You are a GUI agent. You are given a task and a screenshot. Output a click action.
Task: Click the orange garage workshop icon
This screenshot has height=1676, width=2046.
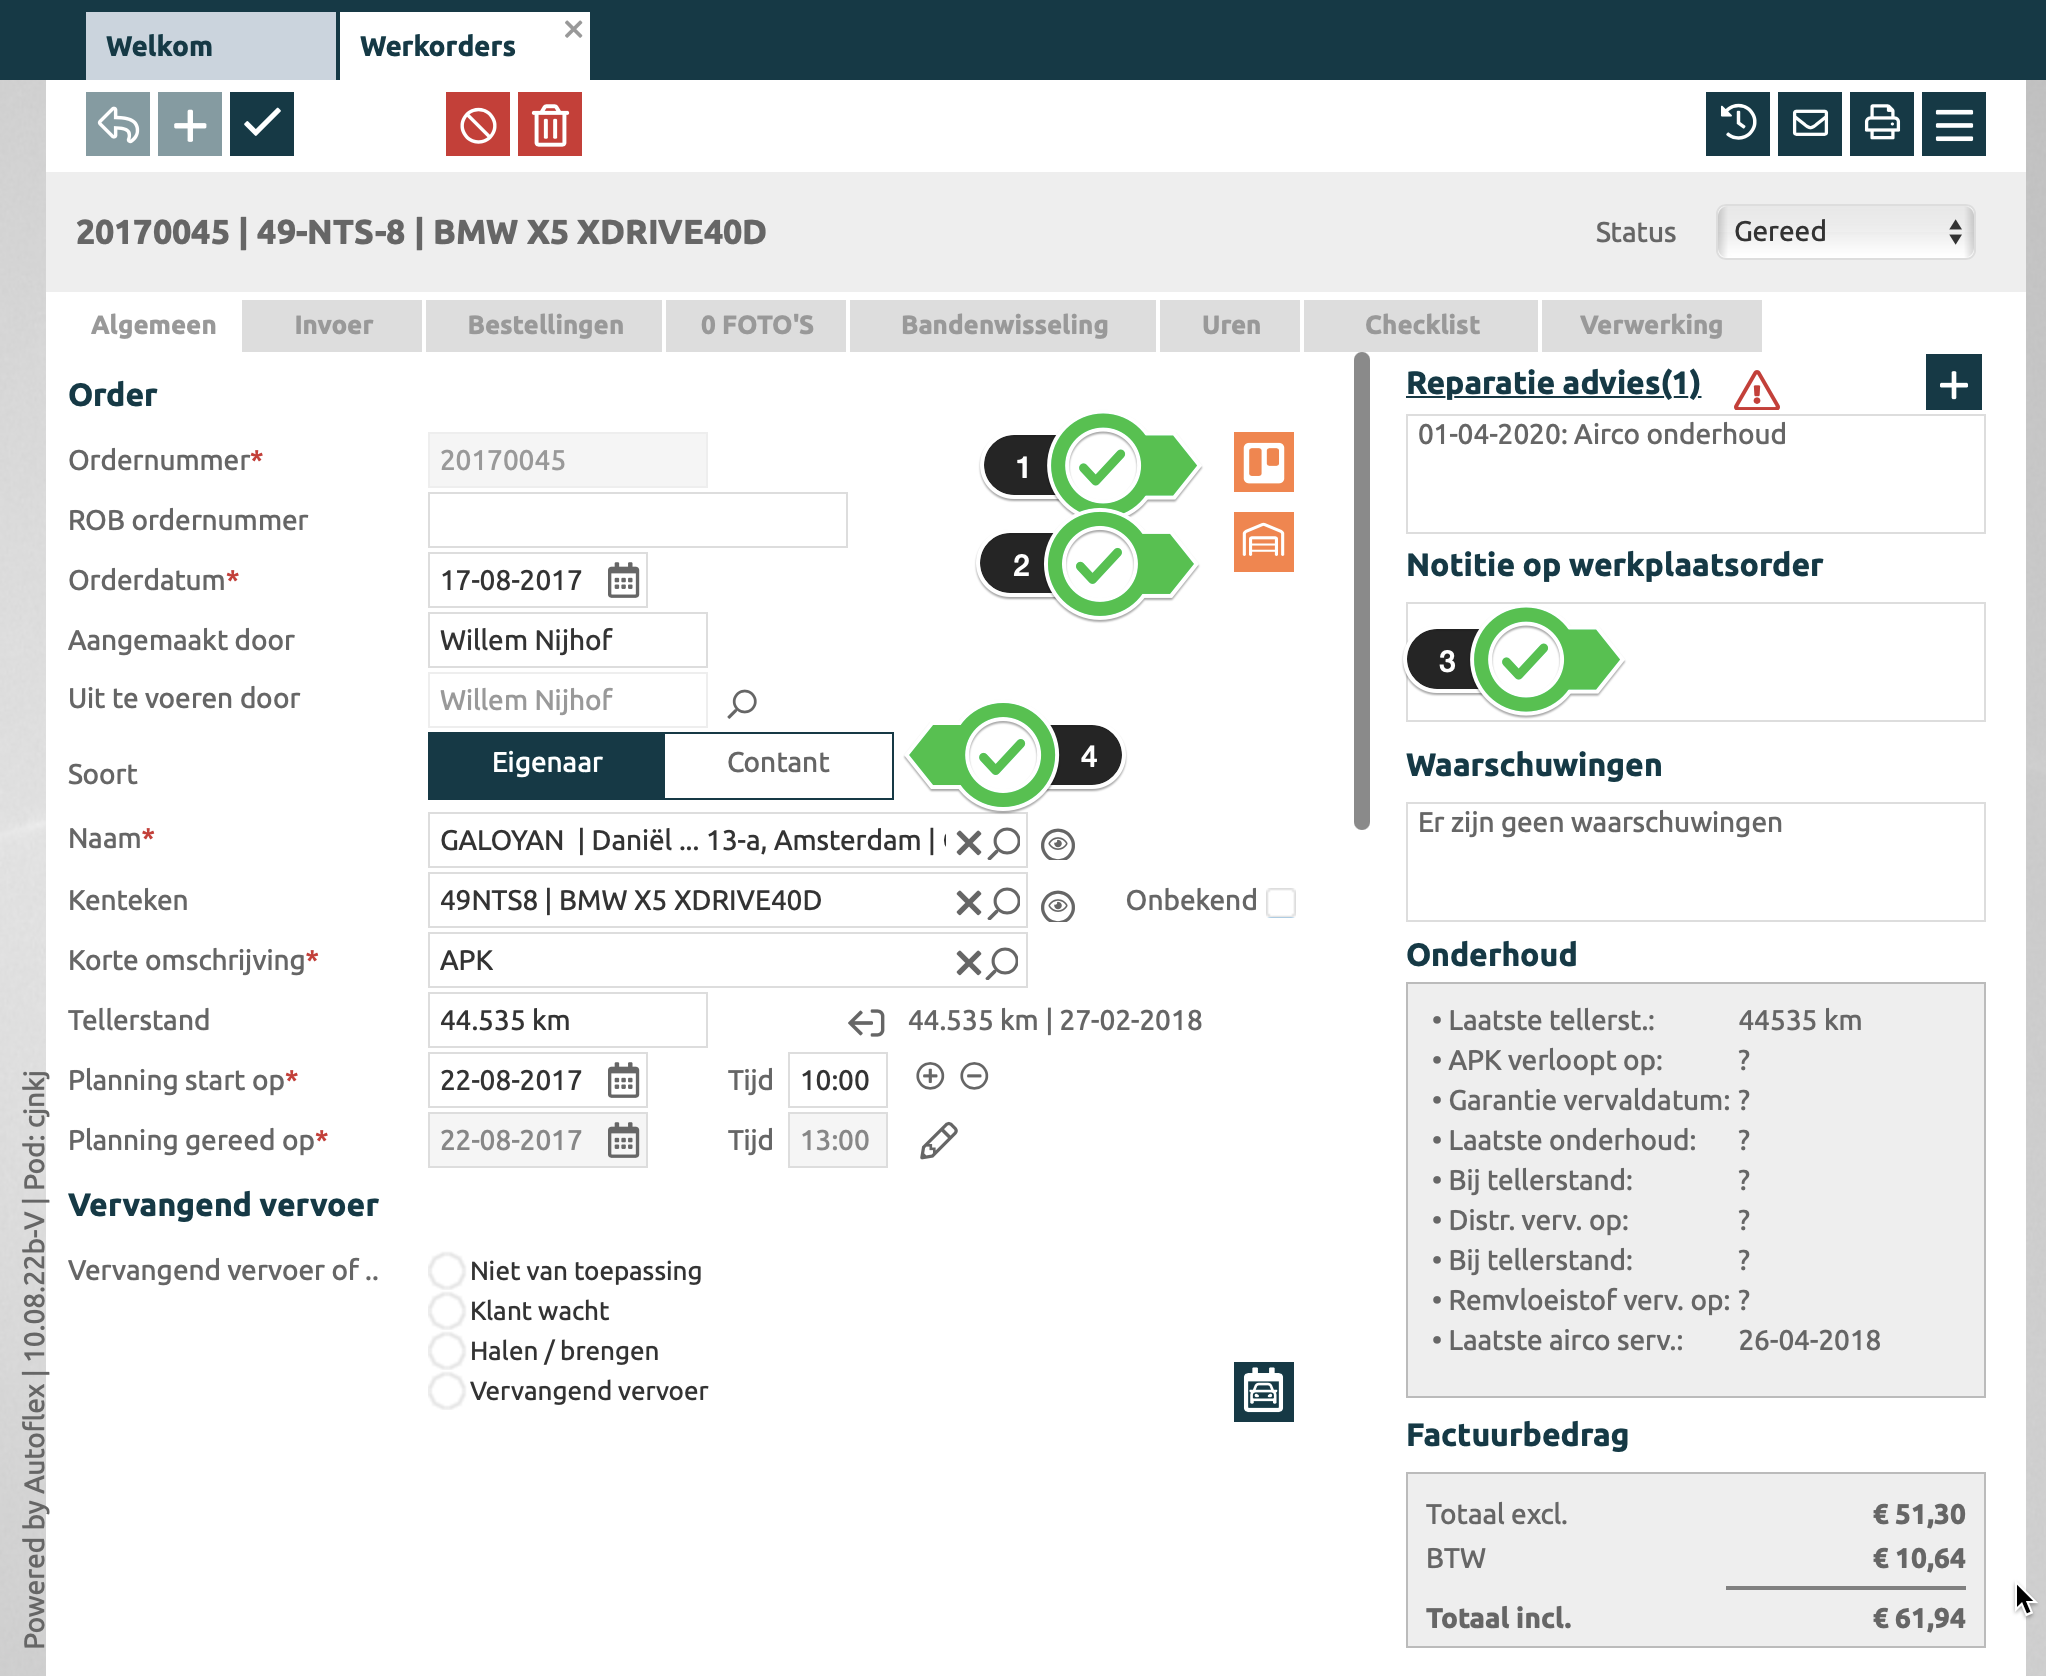pos(1263,542)
